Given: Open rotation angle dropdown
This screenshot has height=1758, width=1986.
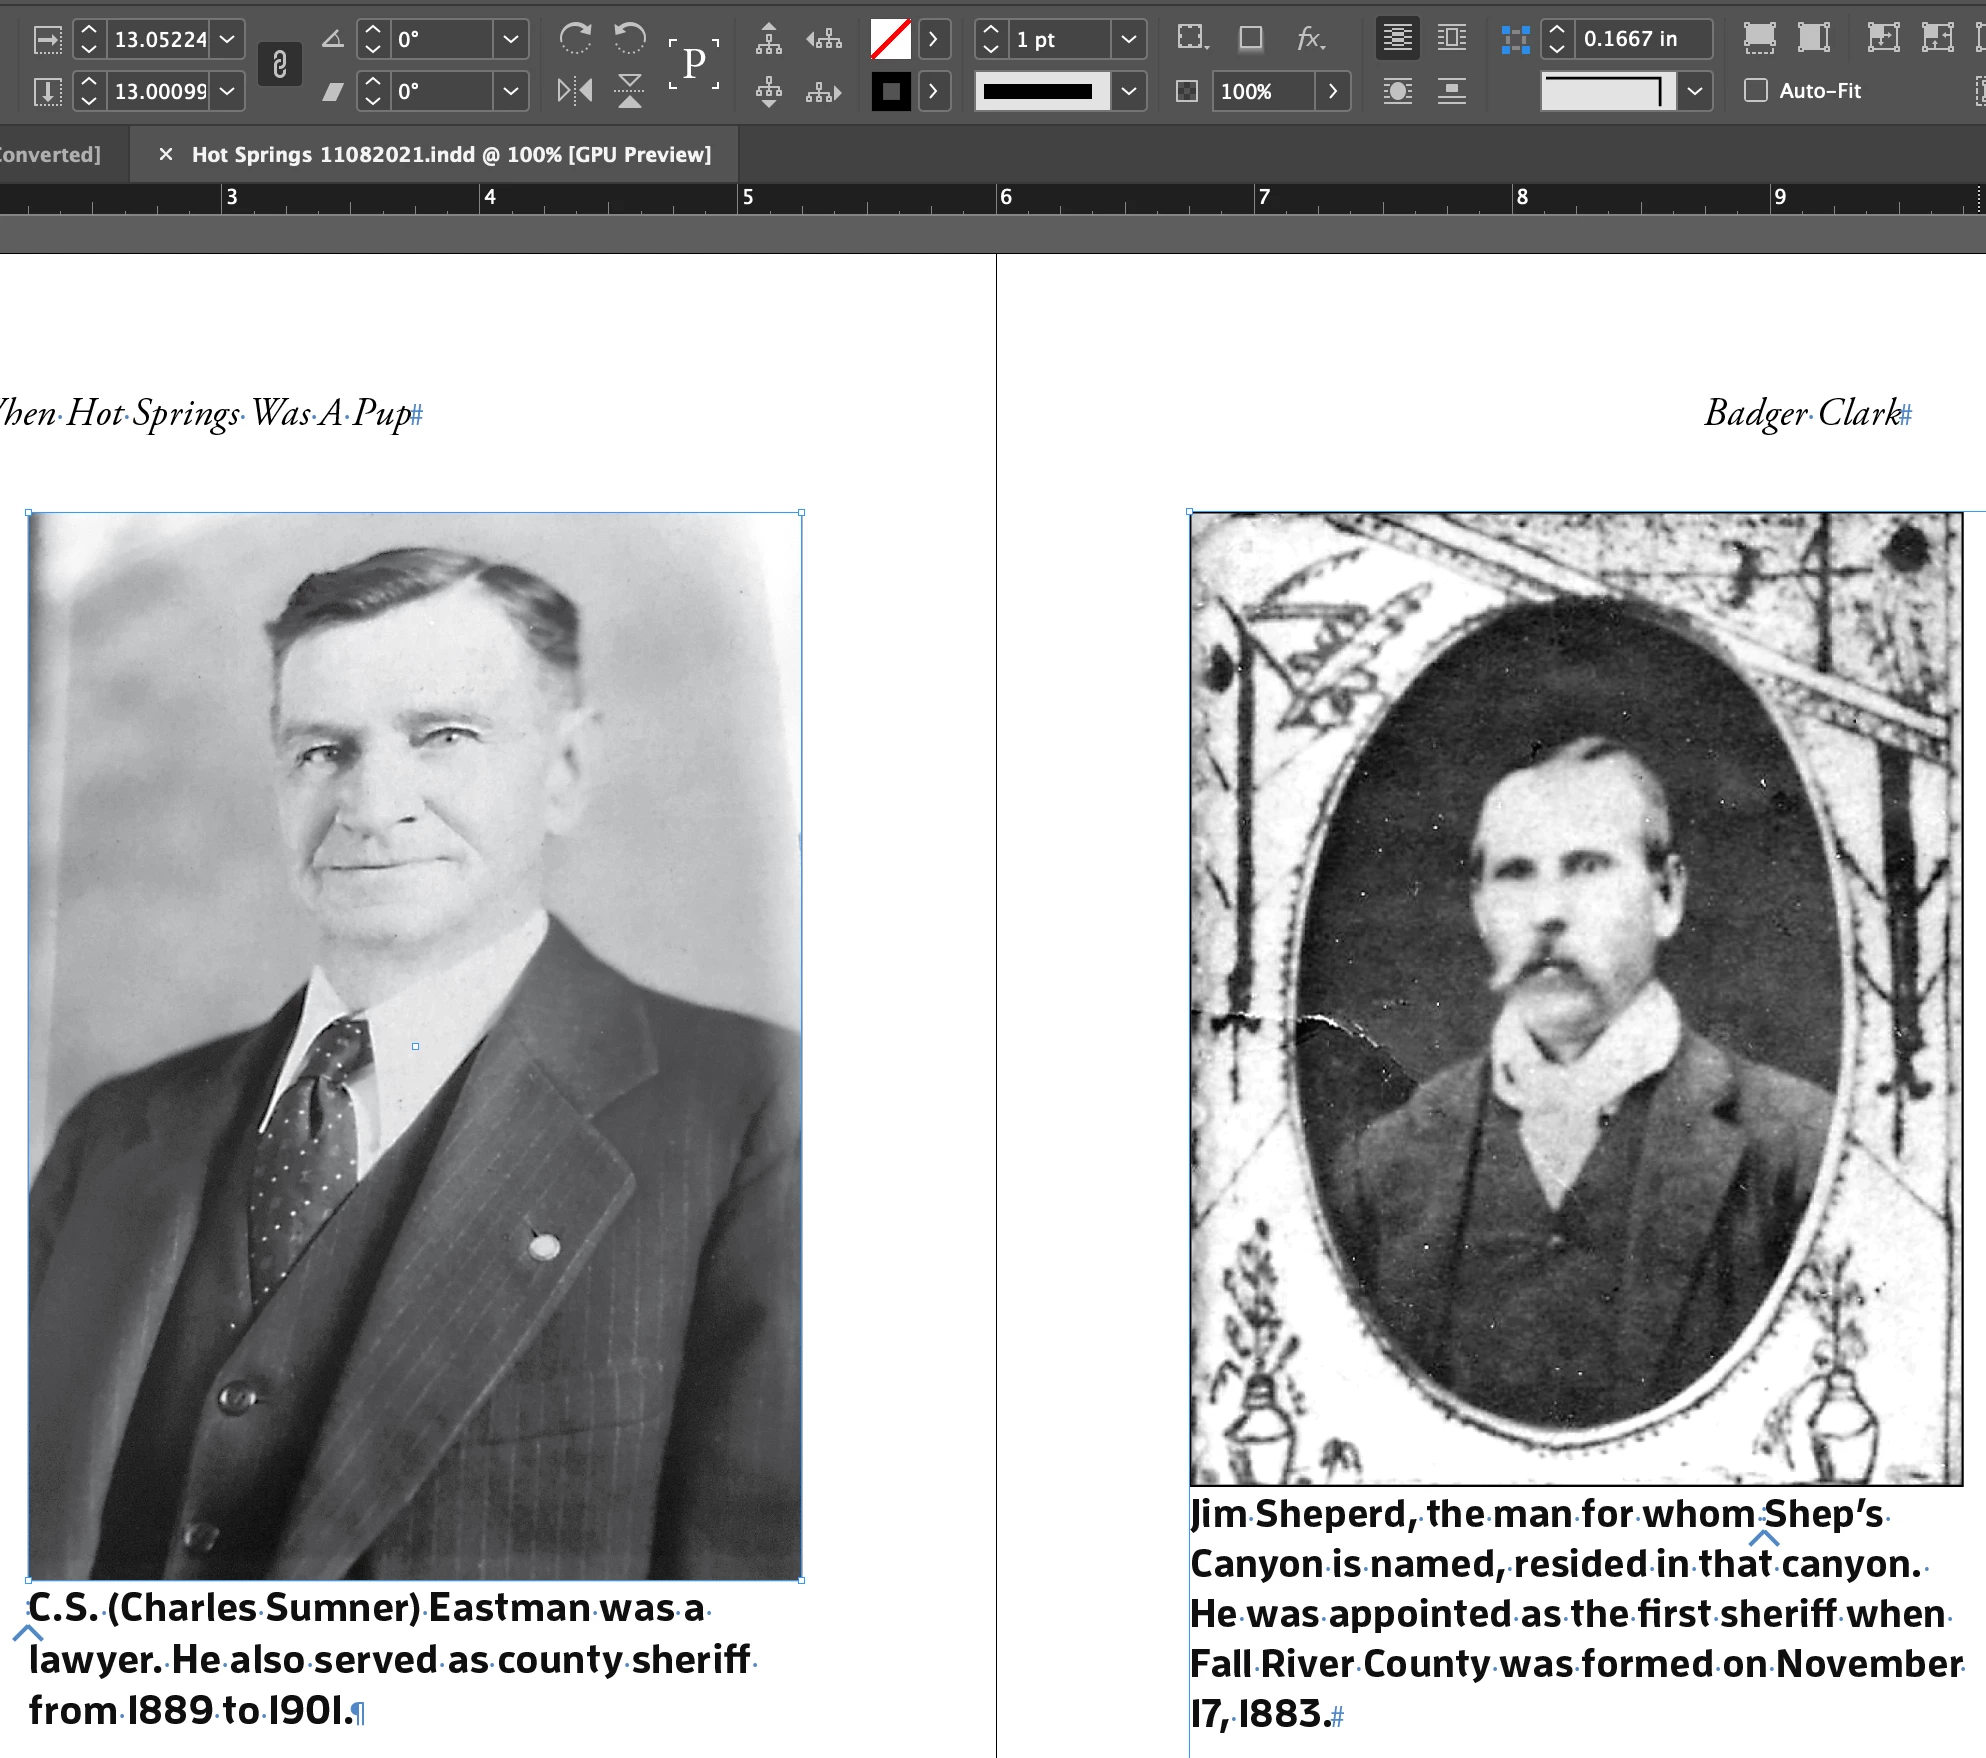Looking at the screenshot, I should pos(510,39).
